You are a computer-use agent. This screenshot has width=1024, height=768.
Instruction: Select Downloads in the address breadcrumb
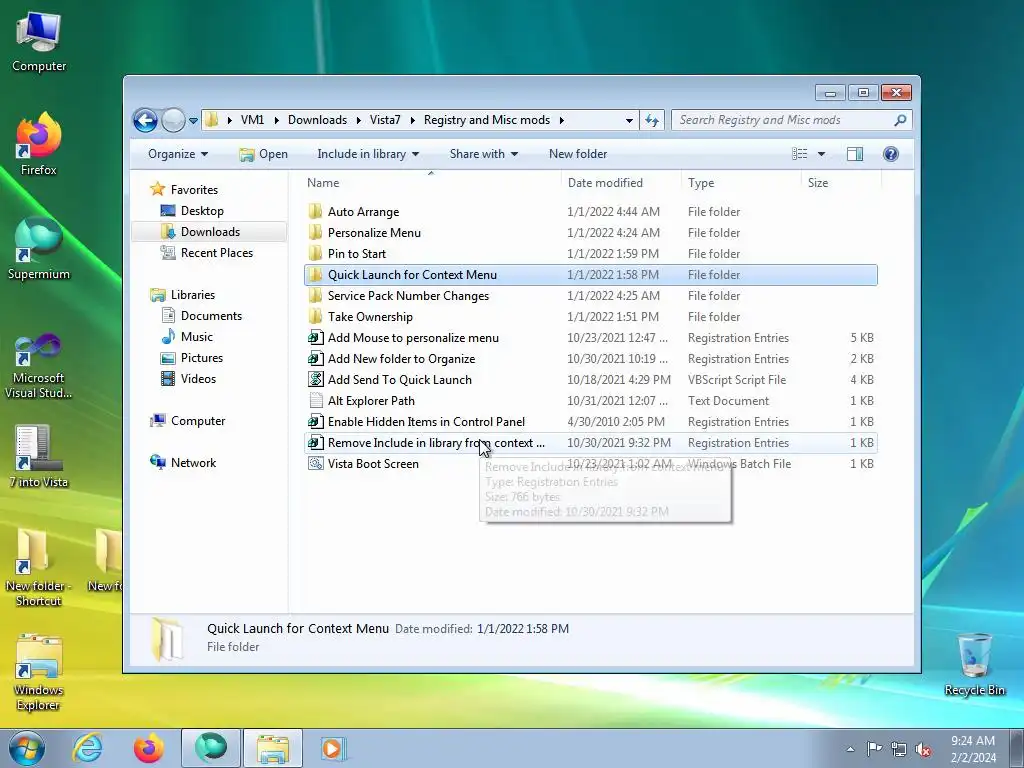pyautogui.click(x=317, y=120)
